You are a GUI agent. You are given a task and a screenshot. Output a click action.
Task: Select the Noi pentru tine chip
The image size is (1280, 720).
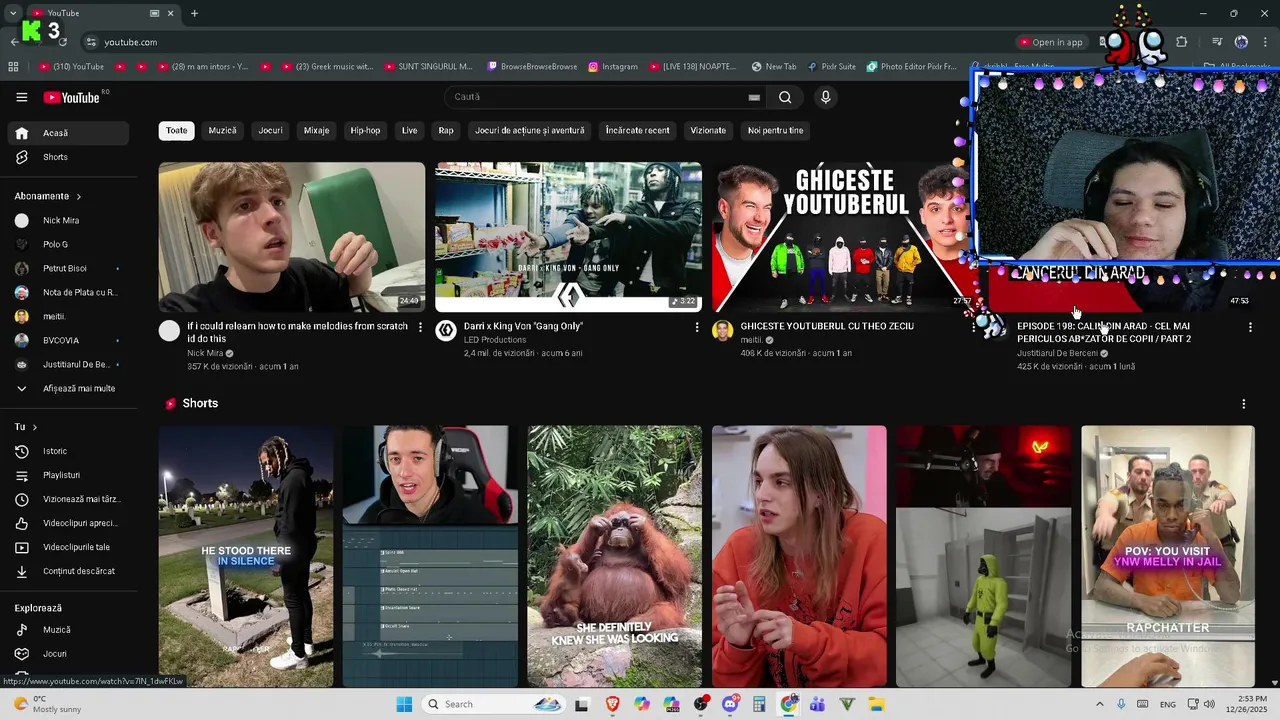coord(775,131)
